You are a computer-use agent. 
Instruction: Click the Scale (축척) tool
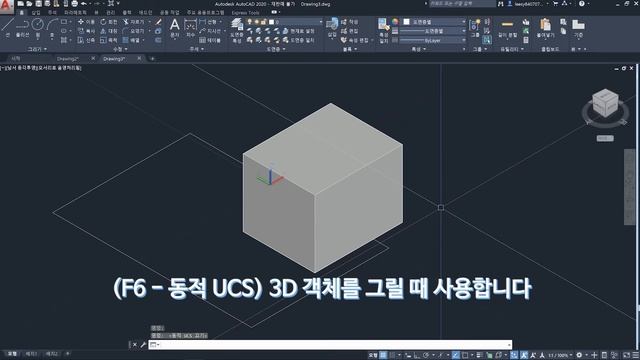[x=109, y=40]
